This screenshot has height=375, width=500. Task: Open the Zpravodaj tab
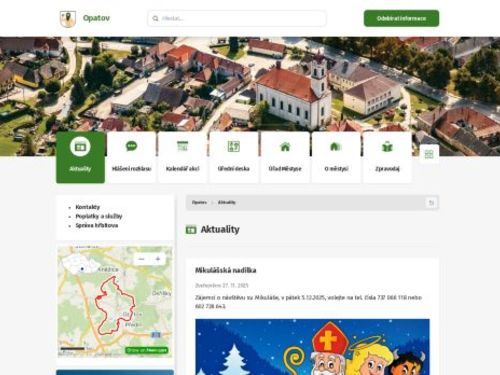pos(387,157)
